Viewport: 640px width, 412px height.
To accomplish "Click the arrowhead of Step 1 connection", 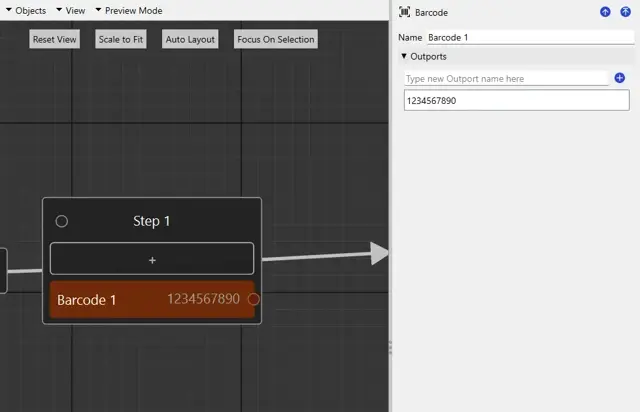I will [x=379, y=254].
